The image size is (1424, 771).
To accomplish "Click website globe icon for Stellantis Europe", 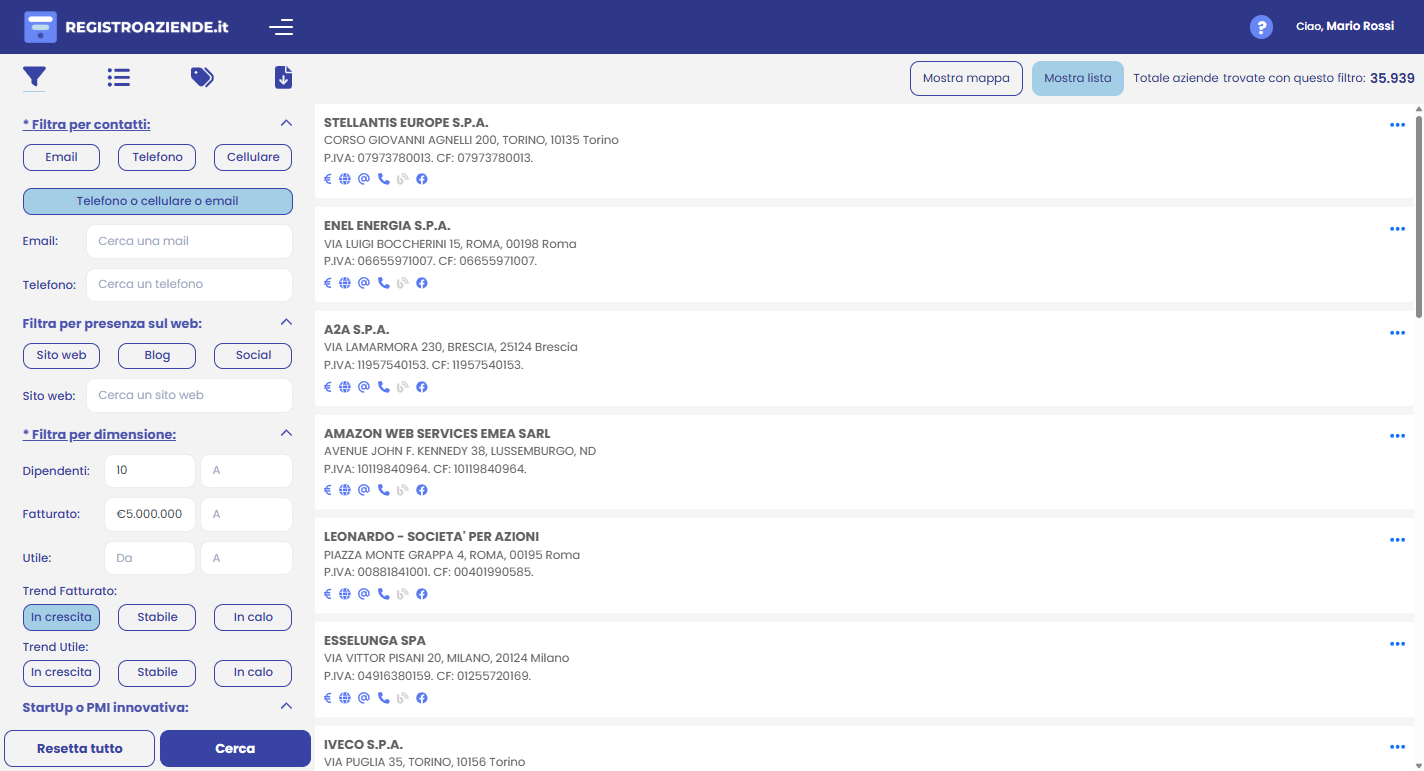I will click(345, 179).
